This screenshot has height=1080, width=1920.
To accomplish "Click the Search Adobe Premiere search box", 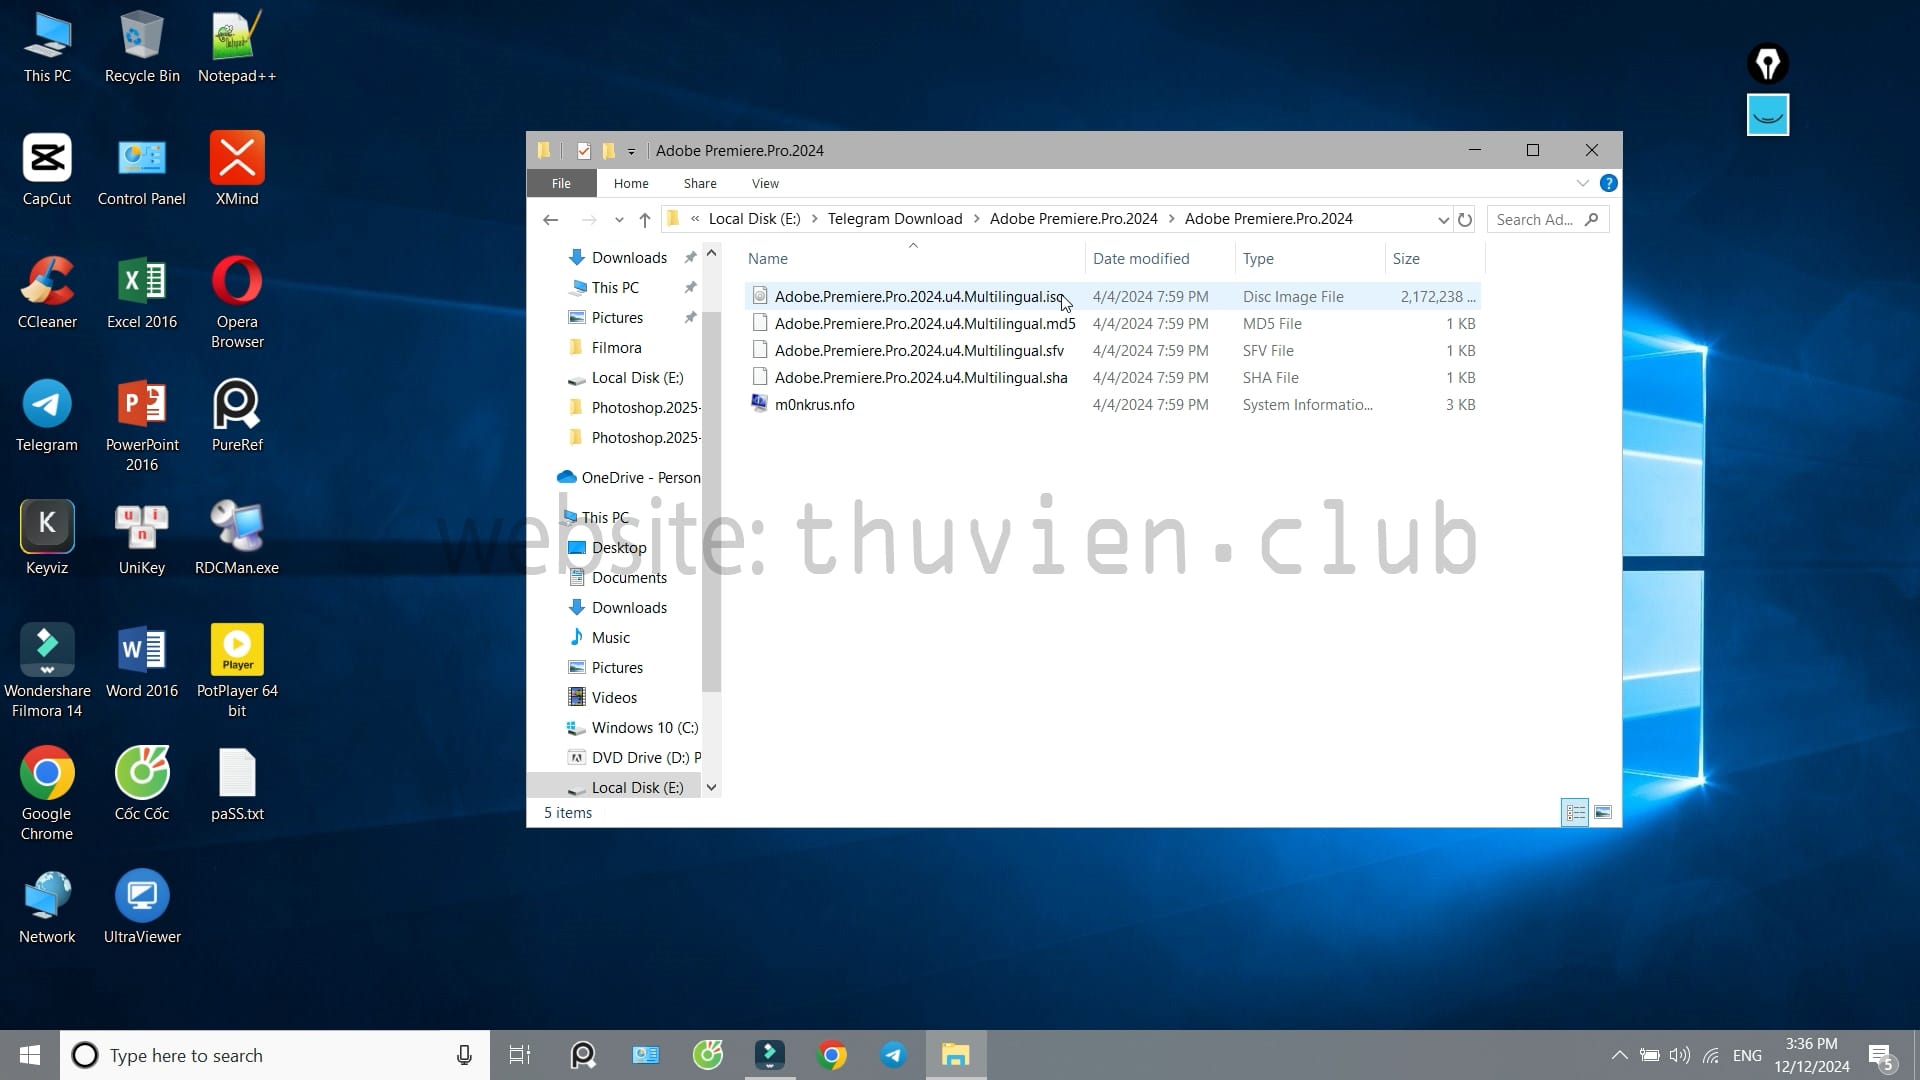I will click(x=1547, y=219).
